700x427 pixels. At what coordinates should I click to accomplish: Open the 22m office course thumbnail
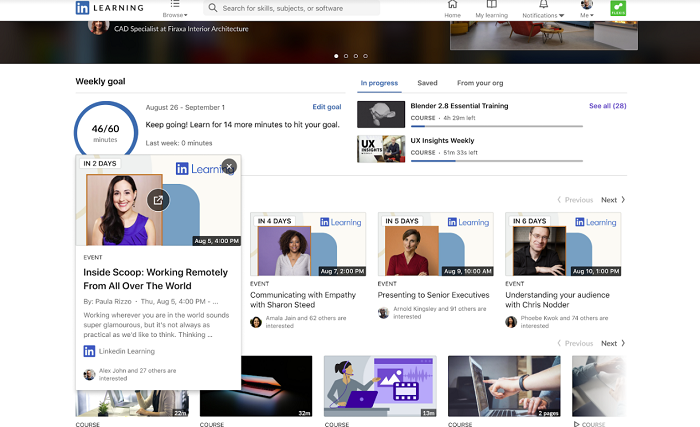(132, 403)
